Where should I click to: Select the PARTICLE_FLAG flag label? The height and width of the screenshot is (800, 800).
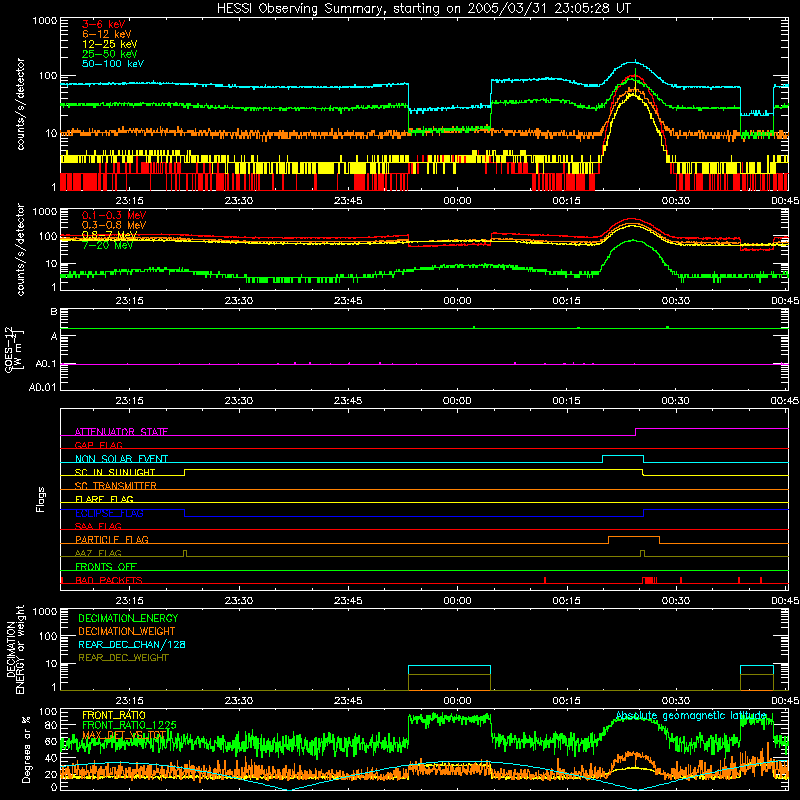[x=112, y=539]
